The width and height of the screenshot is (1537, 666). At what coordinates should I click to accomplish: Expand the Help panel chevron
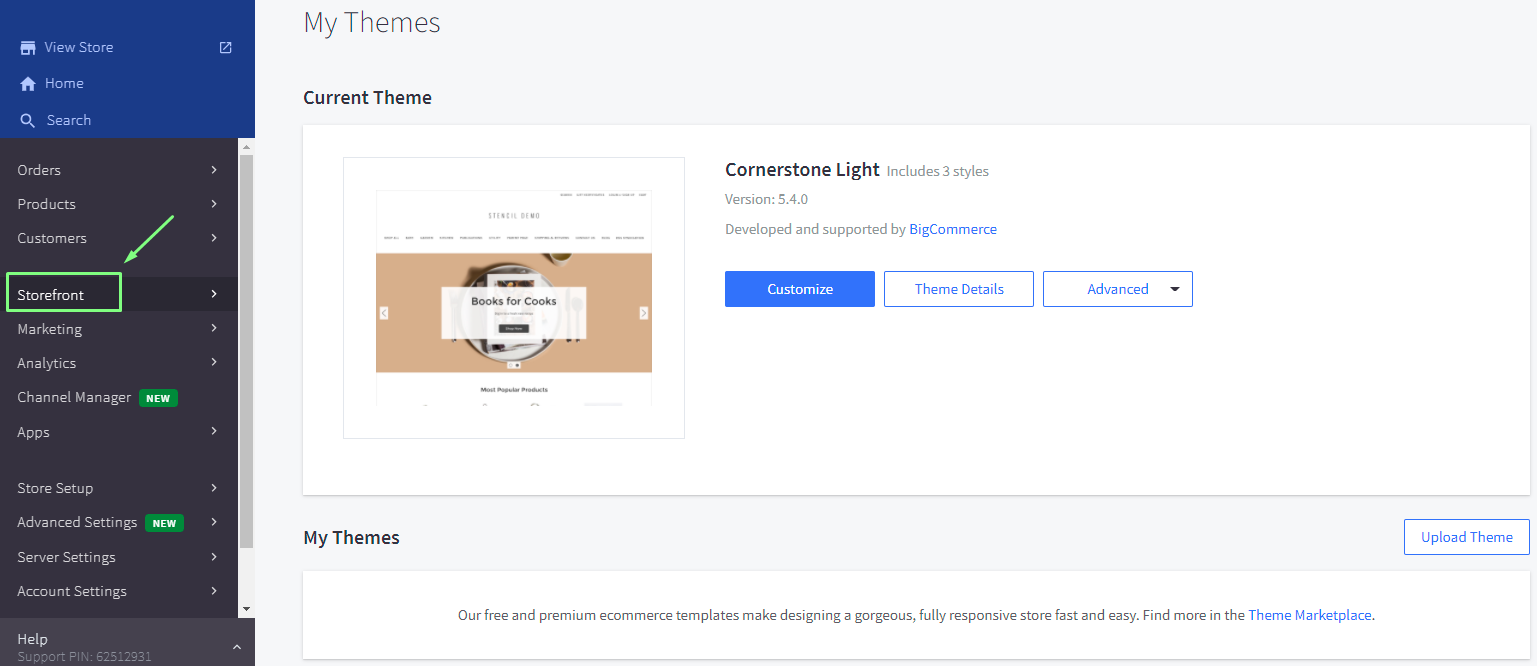[x=237, y=647]
